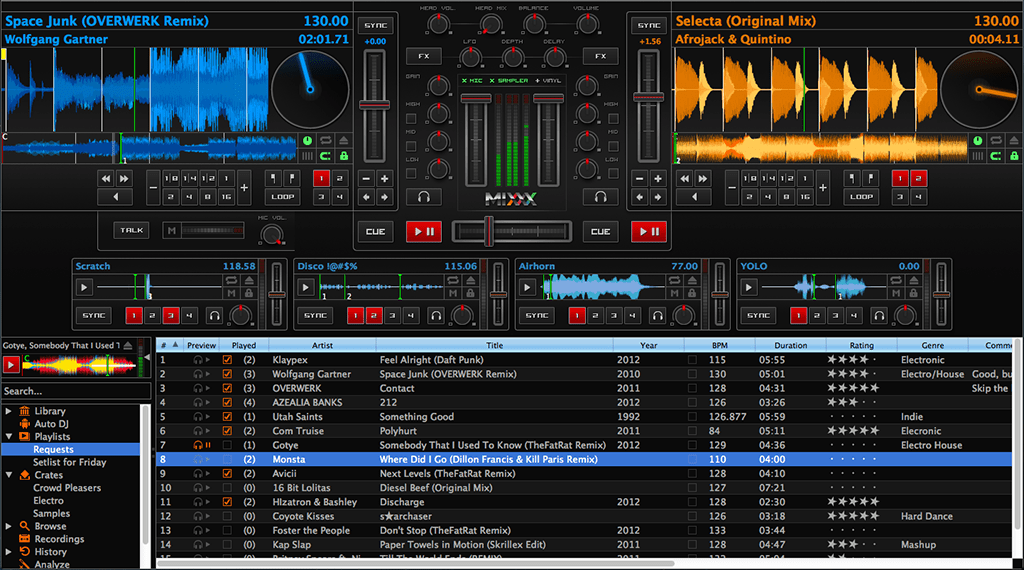
Task: Toggle green keylock padlock on left deck
Action: click(344, 156)
